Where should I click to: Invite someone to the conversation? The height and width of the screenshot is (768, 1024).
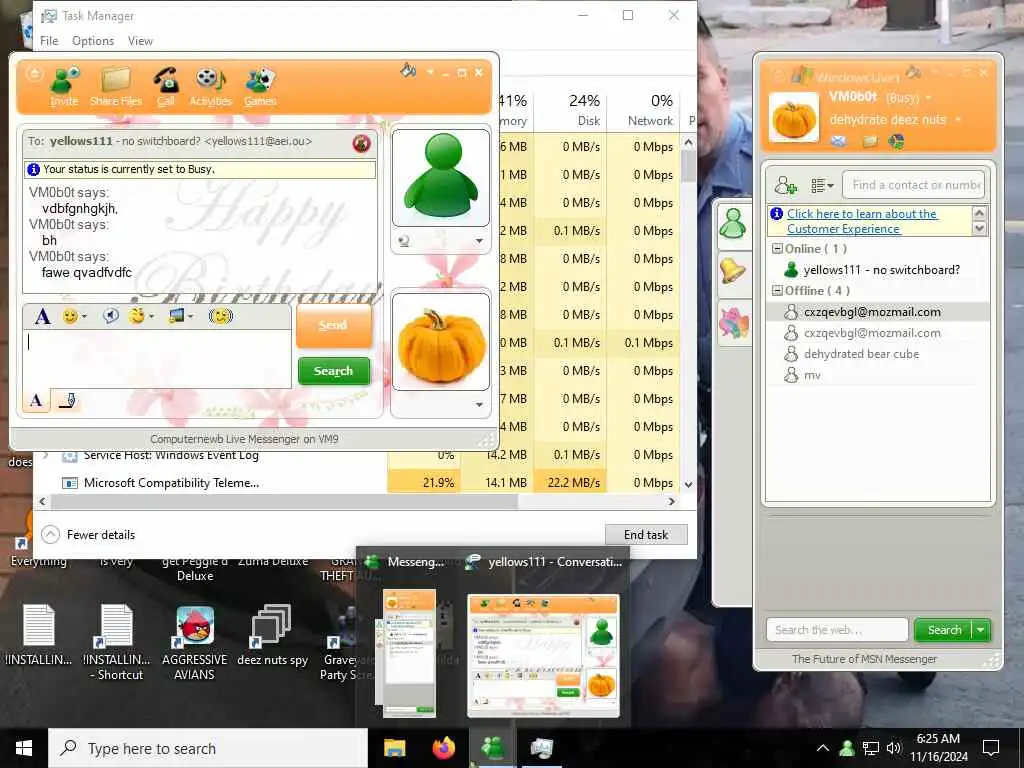coord(64,86)
